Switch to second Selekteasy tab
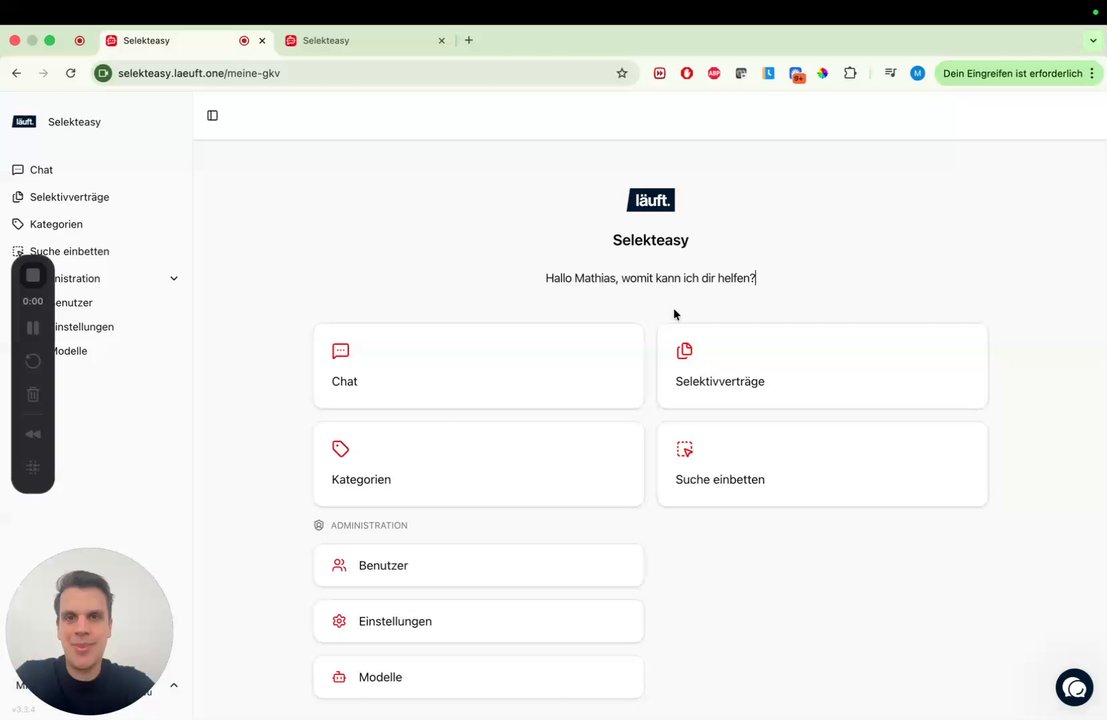 coord(366,41)
